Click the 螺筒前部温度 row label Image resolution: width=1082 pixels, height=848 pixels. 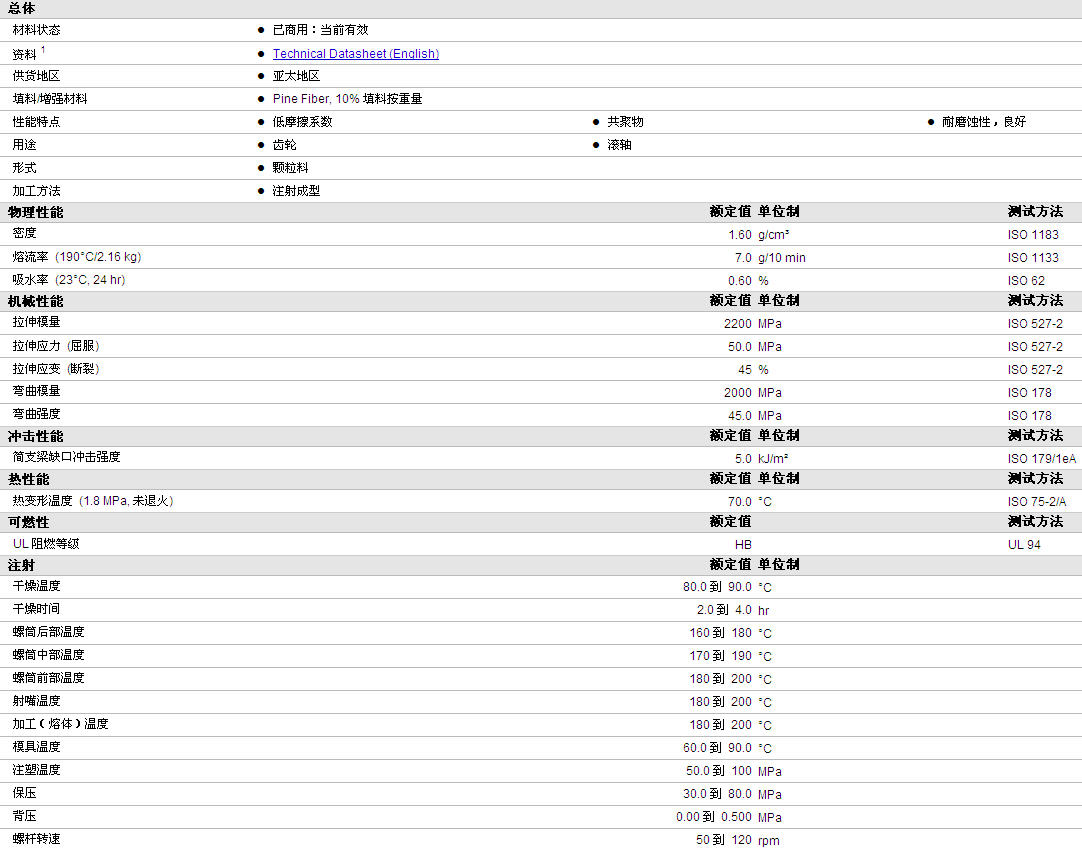click(x=48, y=678)
